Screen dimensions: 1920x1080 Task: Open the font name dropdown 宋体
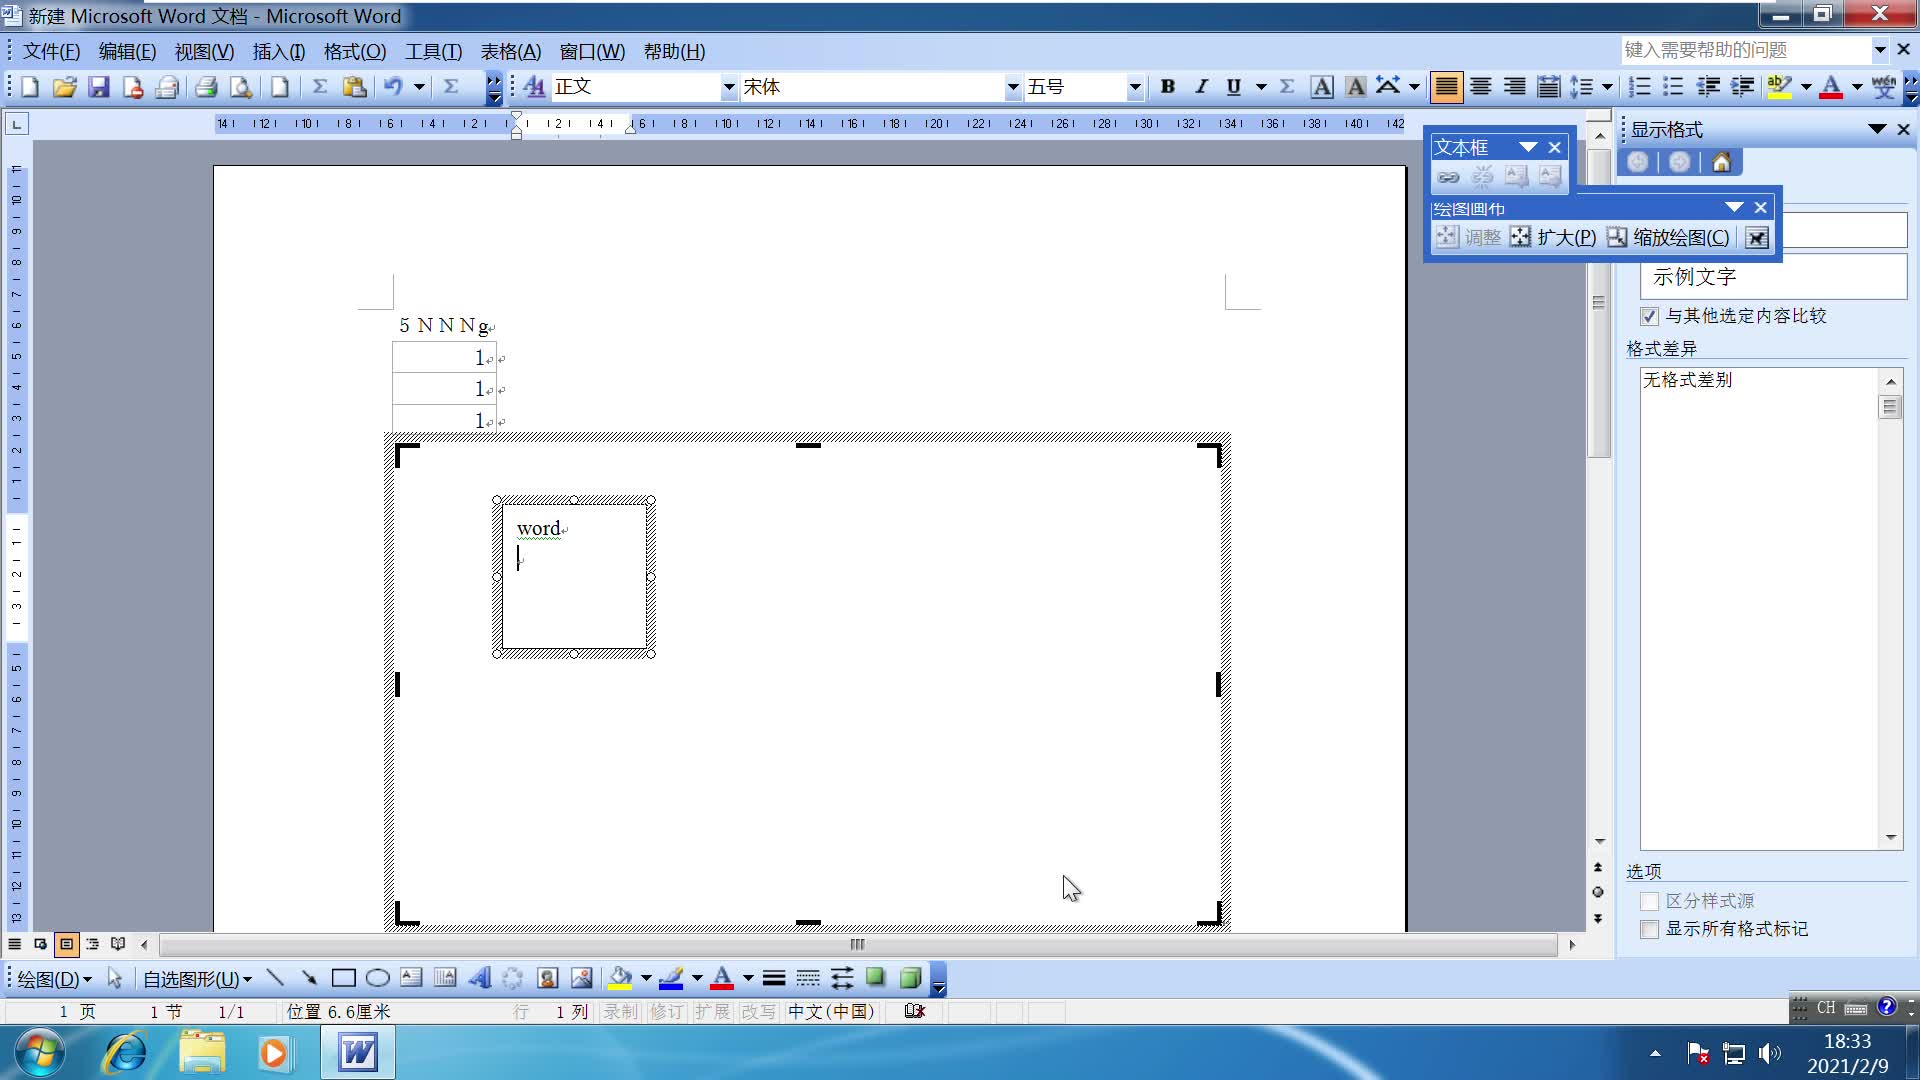pos(1012,87)
